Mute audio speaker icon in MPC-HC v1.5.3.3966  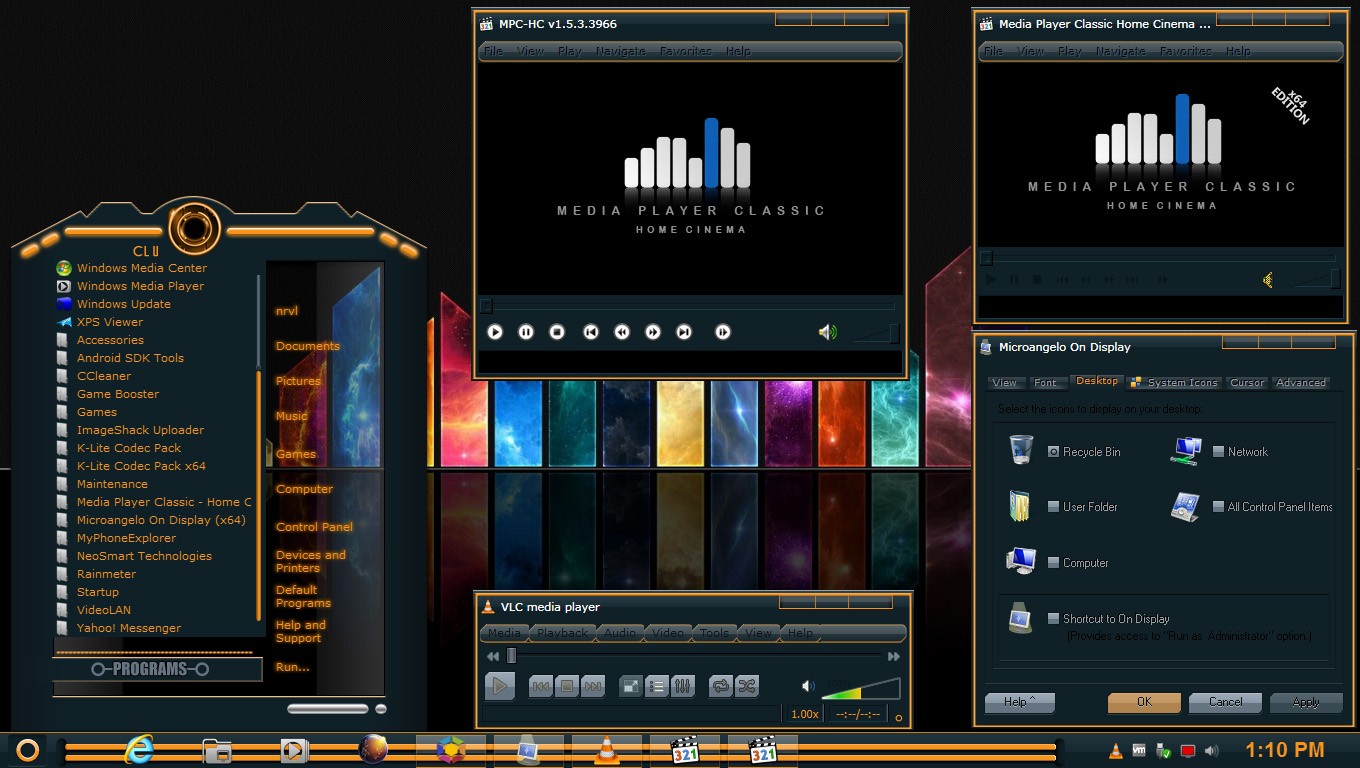827,332
